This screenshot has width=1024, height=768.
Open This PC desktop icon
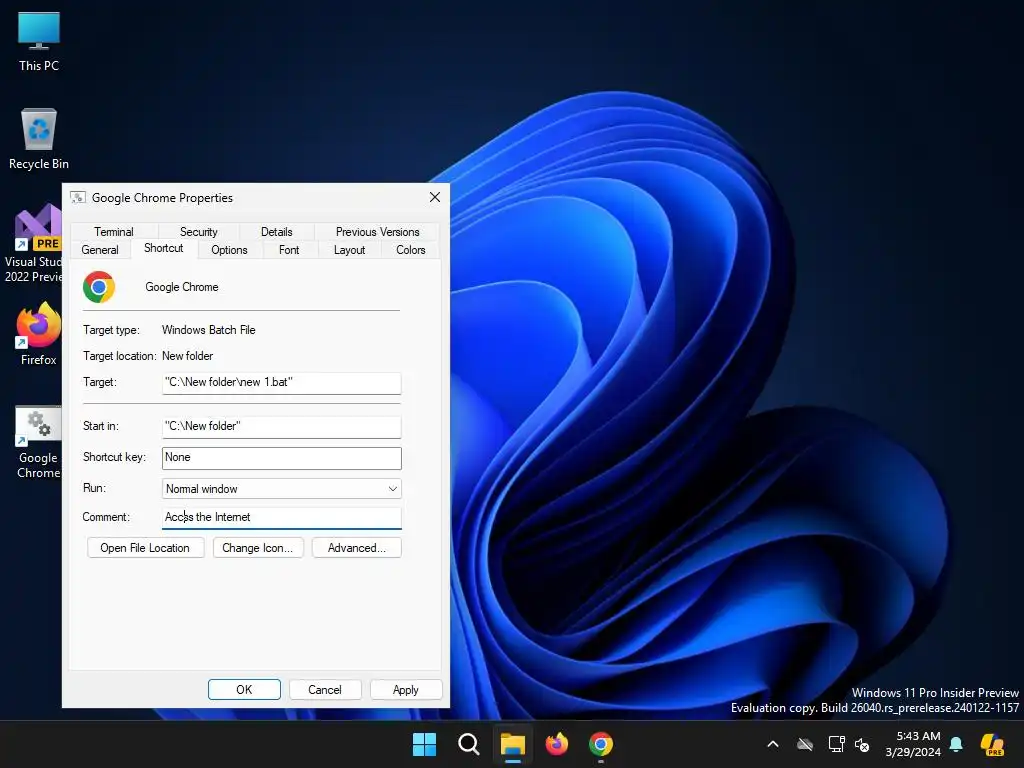click(39, 42)
